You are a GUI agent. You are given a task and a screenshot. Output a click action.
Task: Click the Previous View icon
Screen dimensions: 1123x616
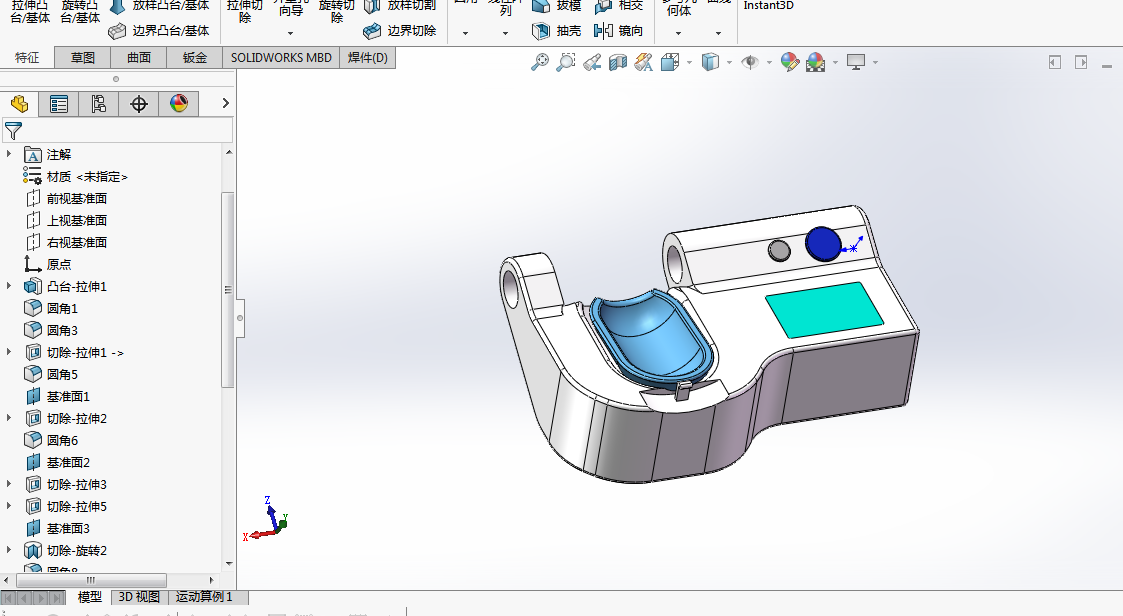(592, 62)
